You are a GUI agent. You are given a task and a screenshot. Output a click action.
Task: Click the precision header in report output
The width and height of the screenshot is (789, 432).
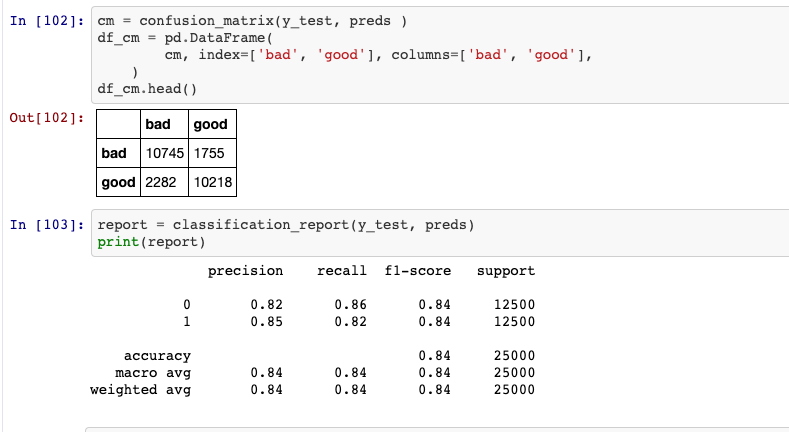[245, 271]
